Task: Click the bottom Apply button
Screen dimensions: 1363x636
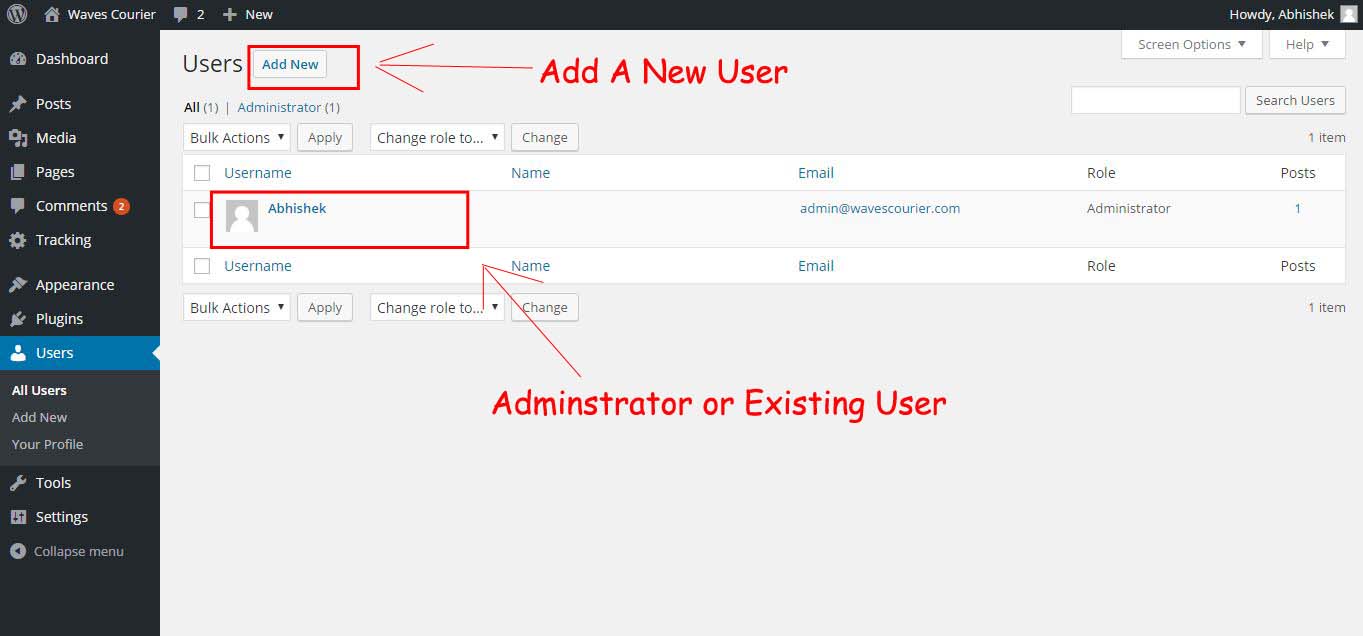Action: pos(325,307)
